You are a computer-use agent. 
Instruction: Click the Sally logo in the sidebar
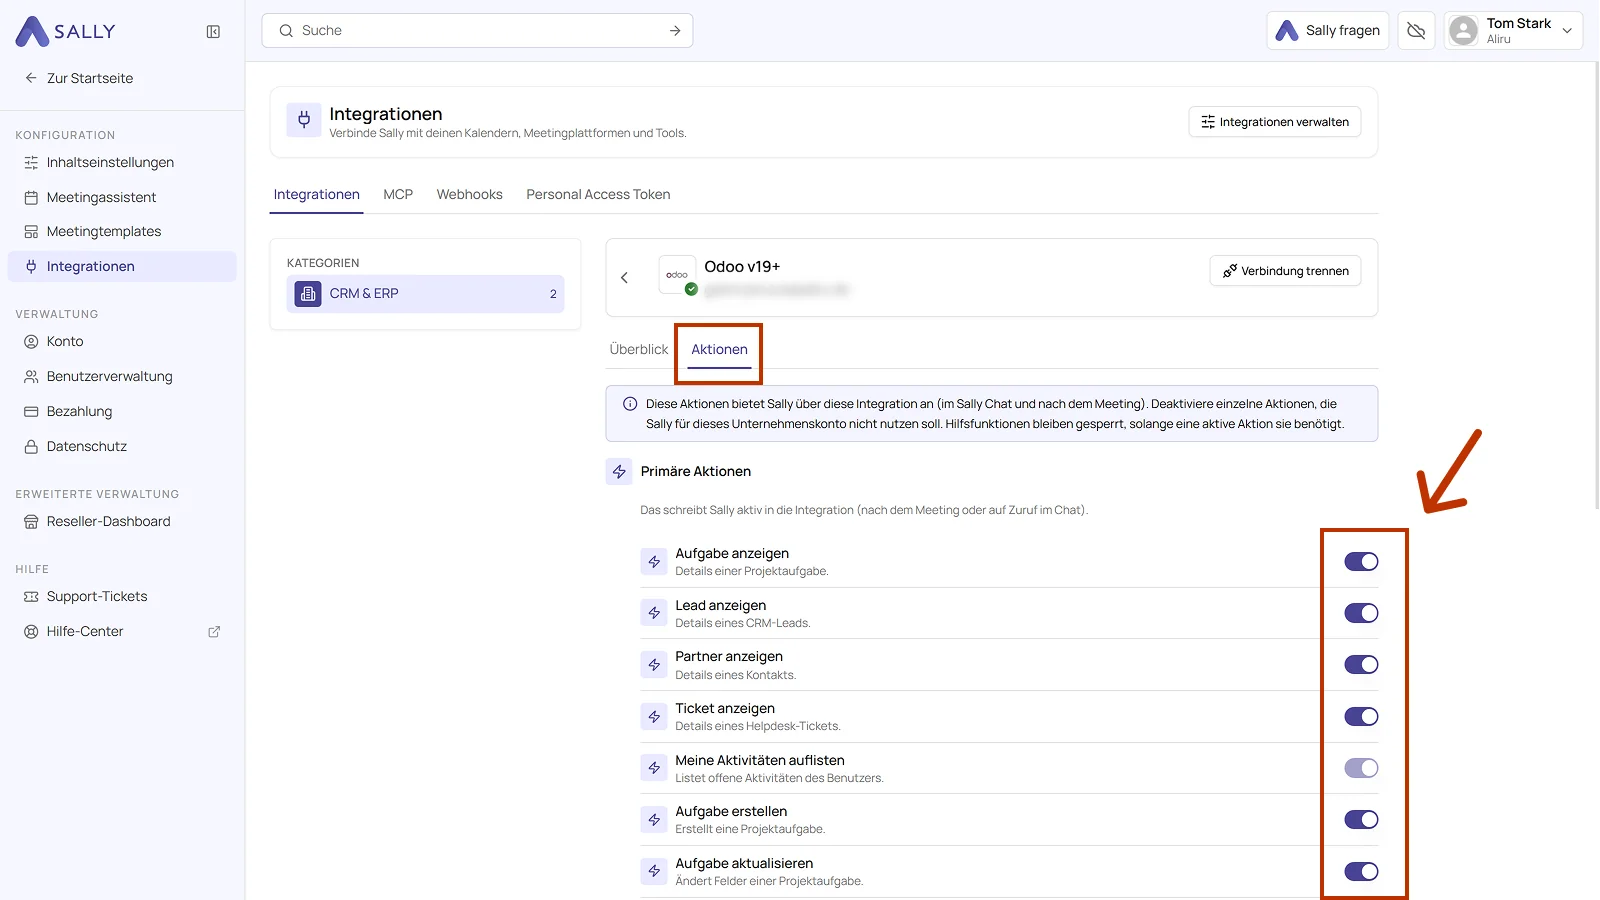(66, 31)
